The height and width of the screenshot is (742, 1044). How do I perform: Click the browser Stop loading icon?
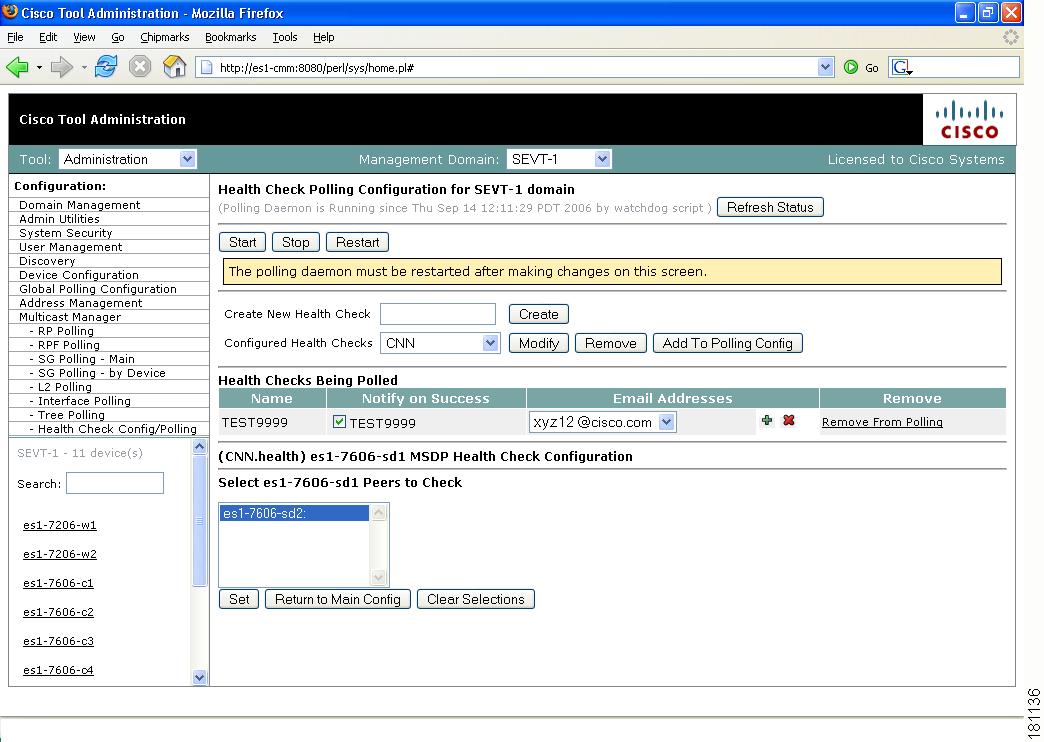click(140, 67)
